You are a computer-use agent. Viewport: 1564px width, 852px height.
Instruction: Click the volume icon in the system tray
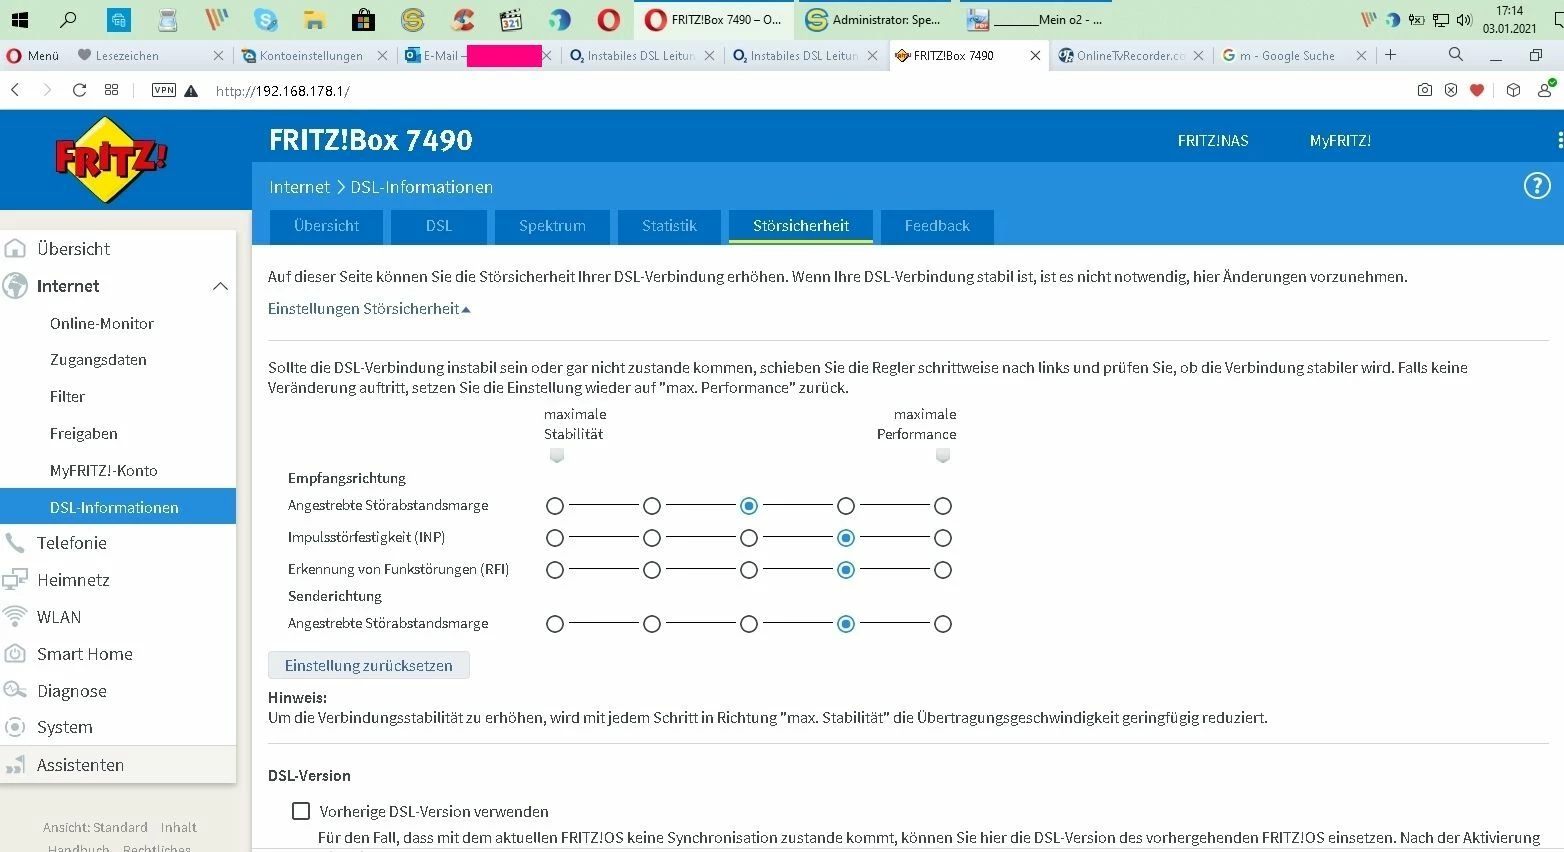pos(1464,20)
